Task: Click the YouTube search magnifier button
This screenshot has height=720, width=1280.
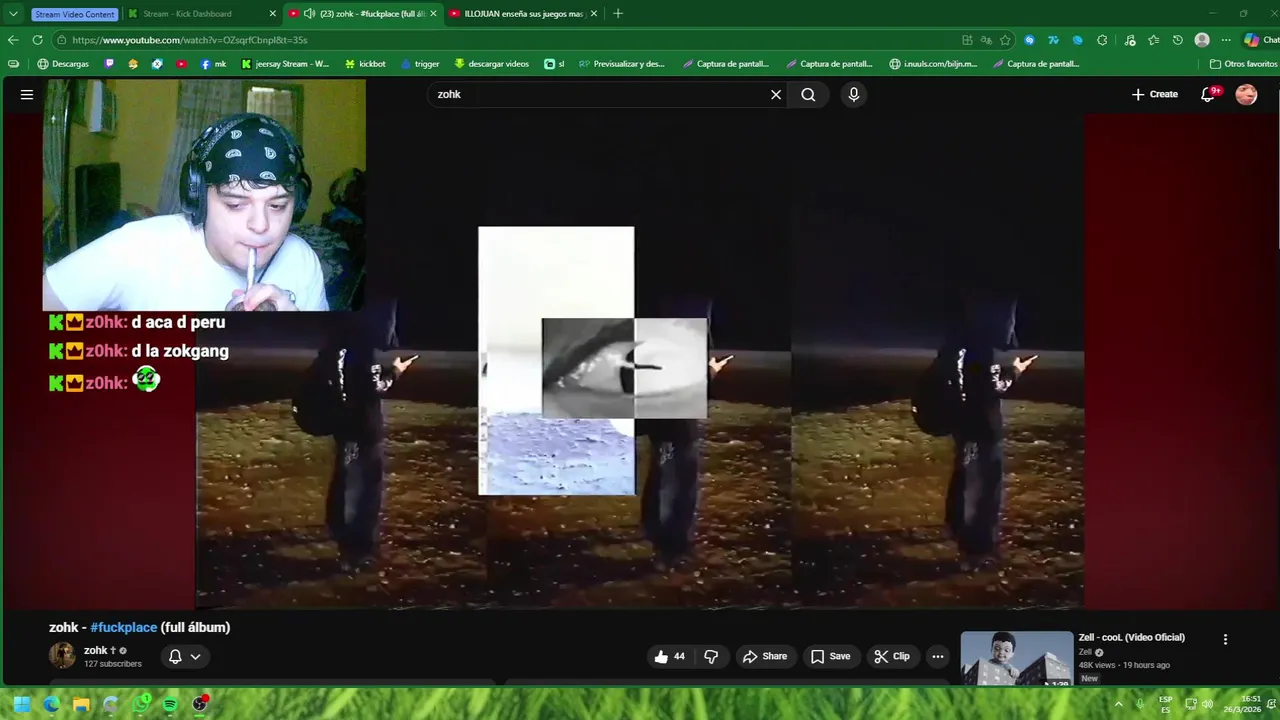Action: click(x=808, y=94)
